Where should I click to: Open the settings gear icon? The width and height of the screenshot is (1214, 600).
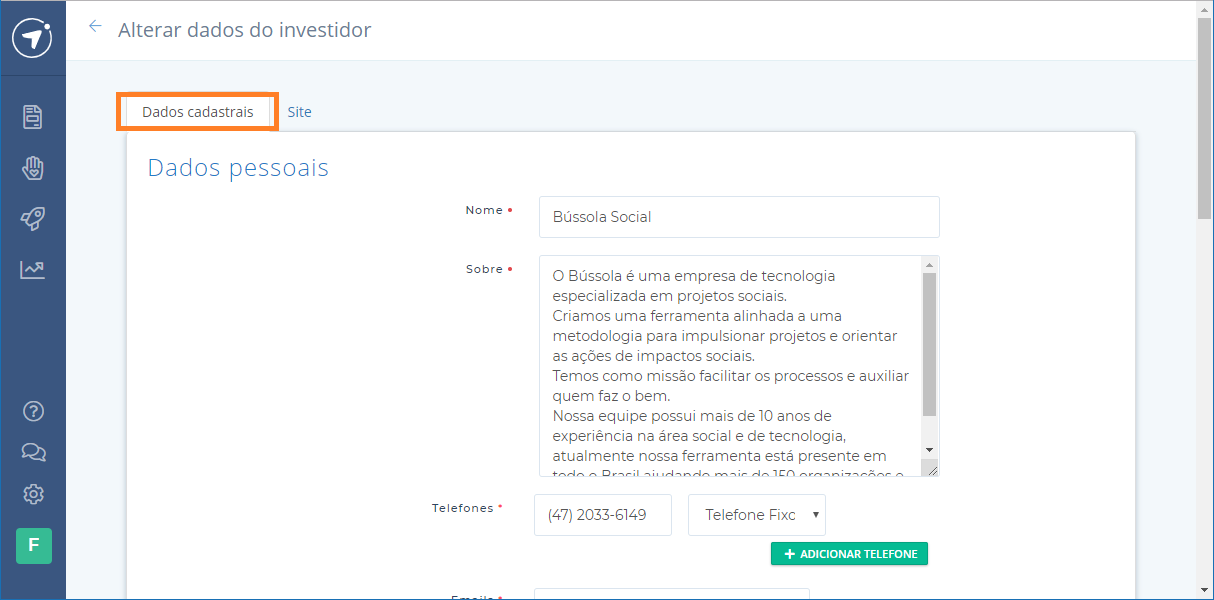(33, 494)
